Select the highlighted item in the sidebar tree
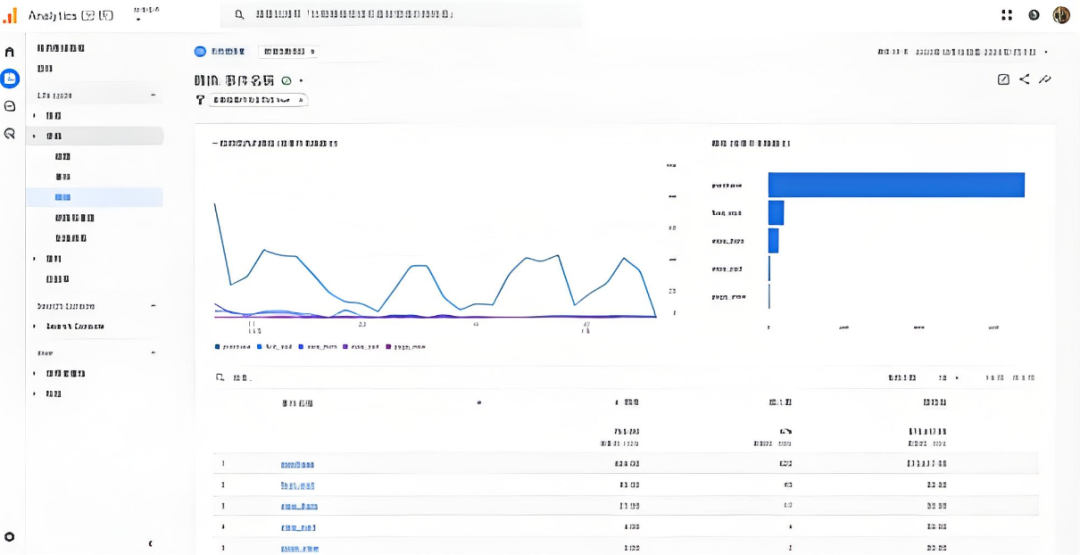Screen dimensions: 1080x555 coord(64,198)
